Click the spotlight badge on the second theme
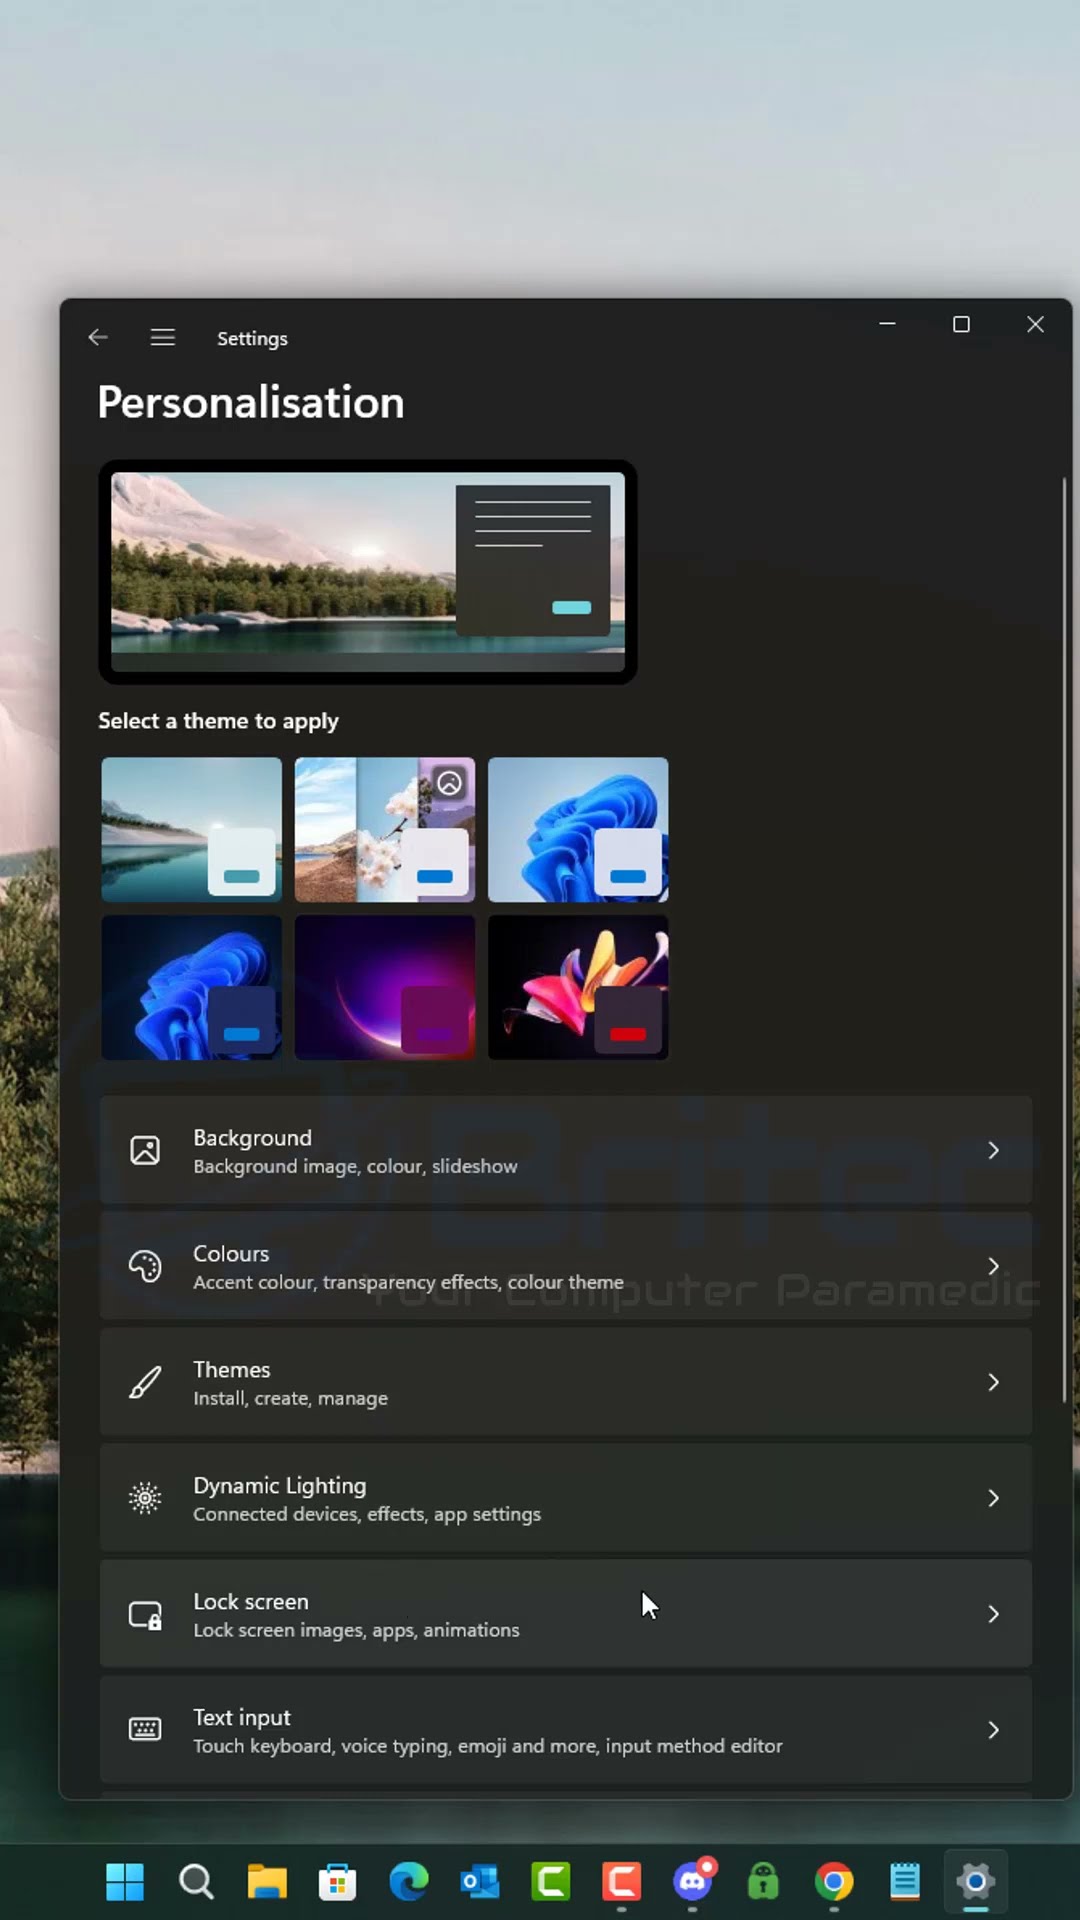The width and height of the screenshot is (1080, 1920). tap(450, 783)
